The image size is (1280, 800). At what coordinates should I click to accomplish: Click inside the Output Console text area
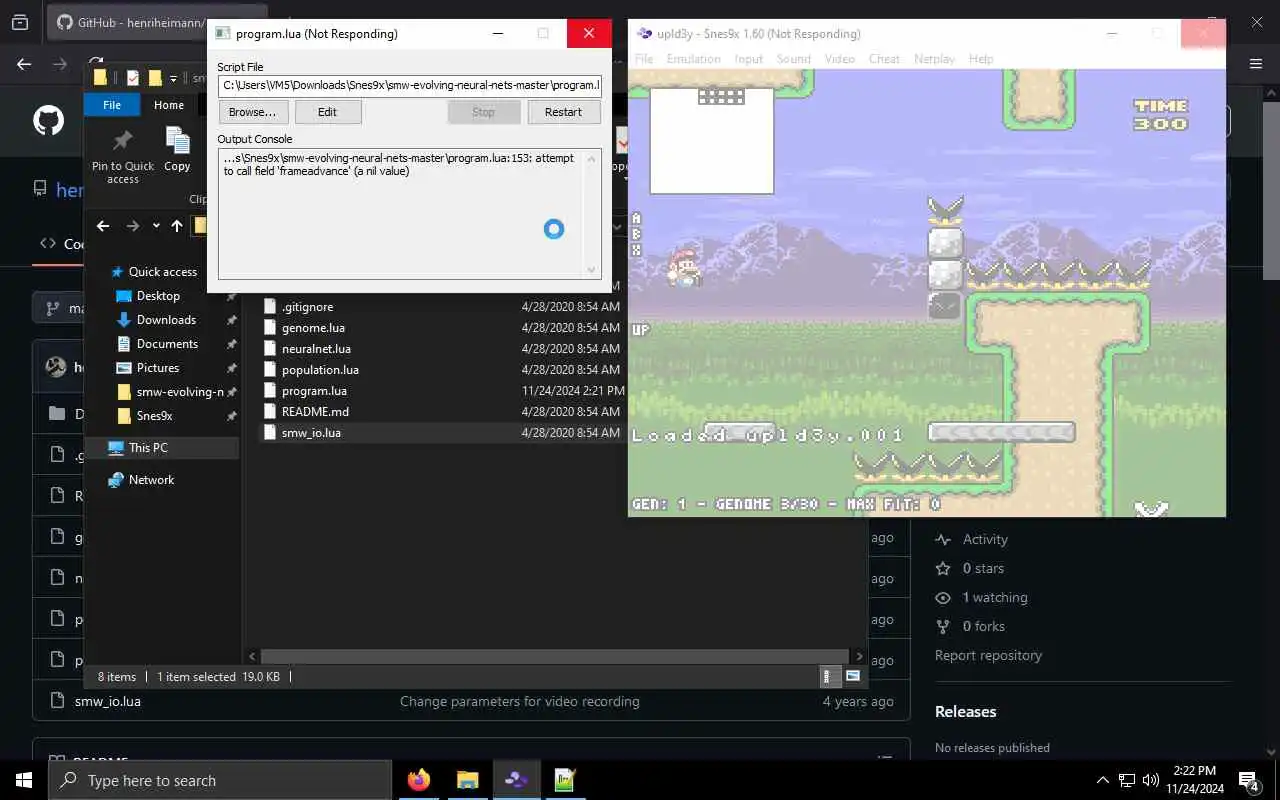tap(400, 213)
